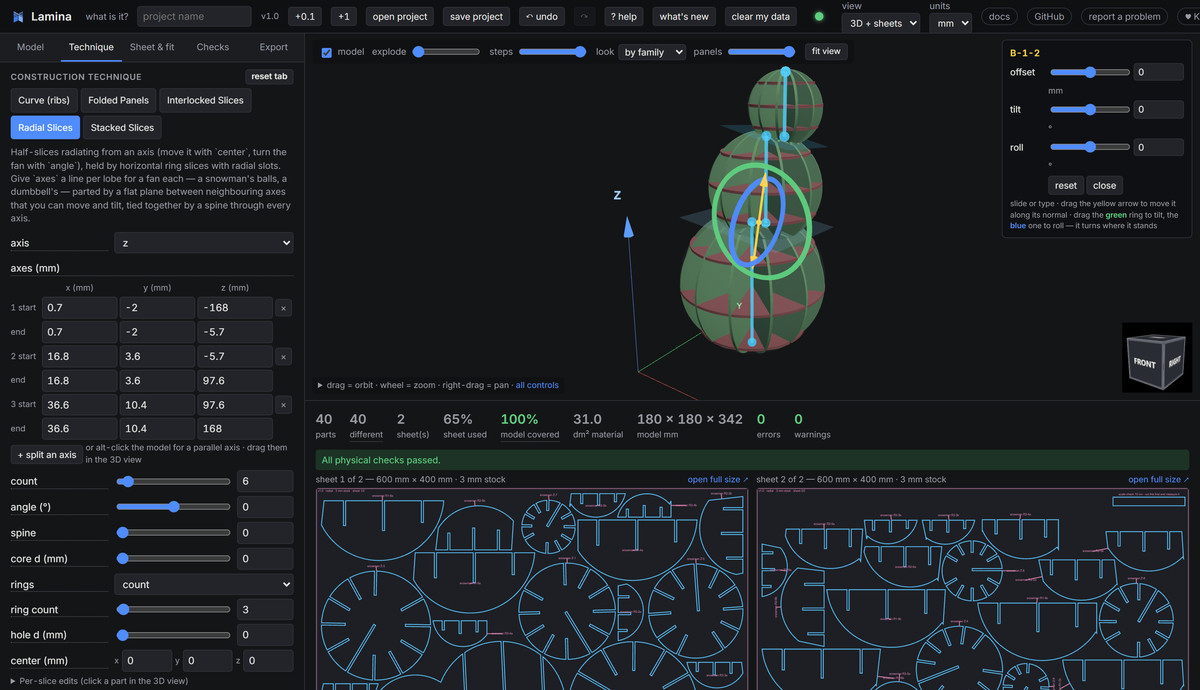Select the Curve (ribs) technique

click(x=44, y=100)
